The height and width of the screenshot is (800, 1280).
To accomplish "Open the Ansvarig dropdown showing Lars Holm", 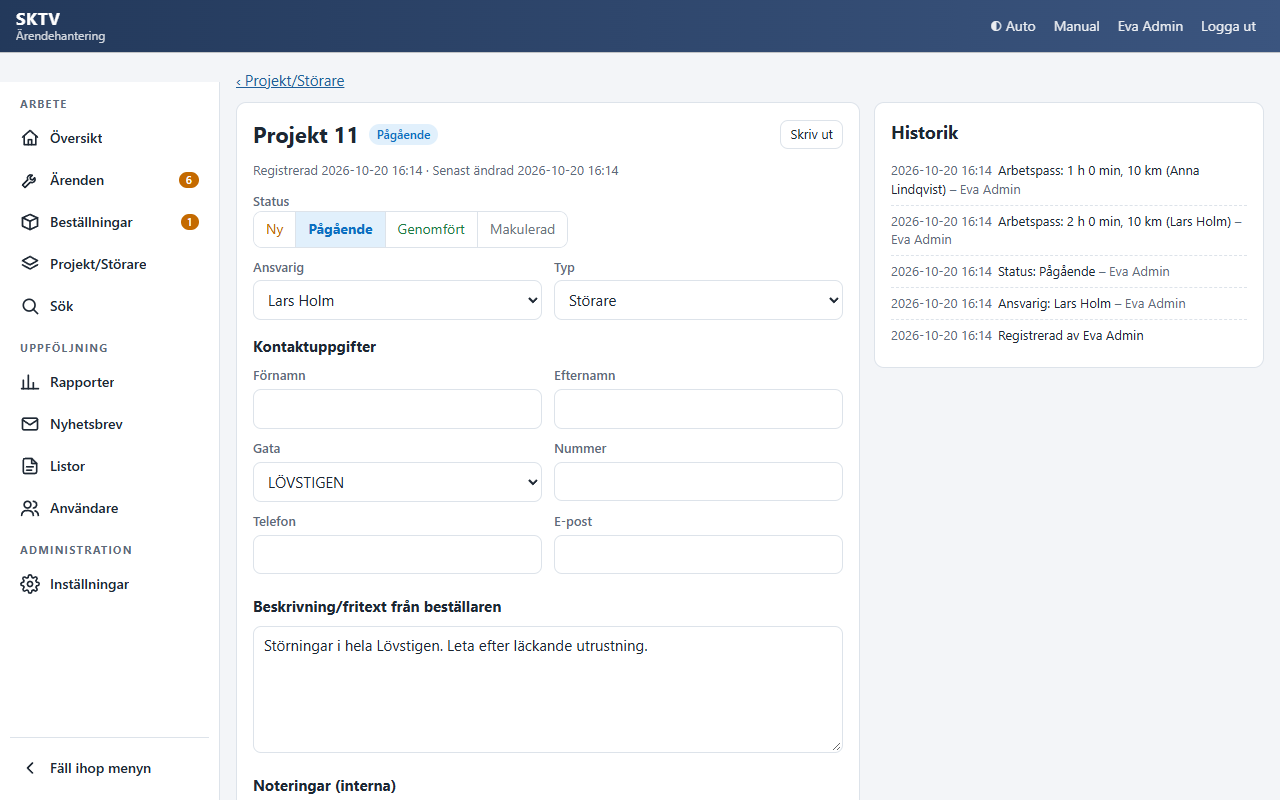I will click(397, 300).
